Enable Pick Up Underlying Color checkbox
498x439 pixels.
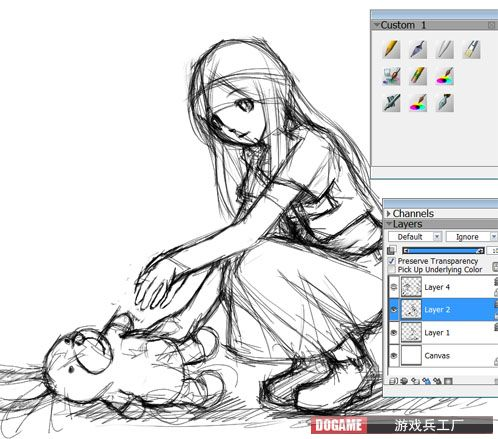pos(392,269)
